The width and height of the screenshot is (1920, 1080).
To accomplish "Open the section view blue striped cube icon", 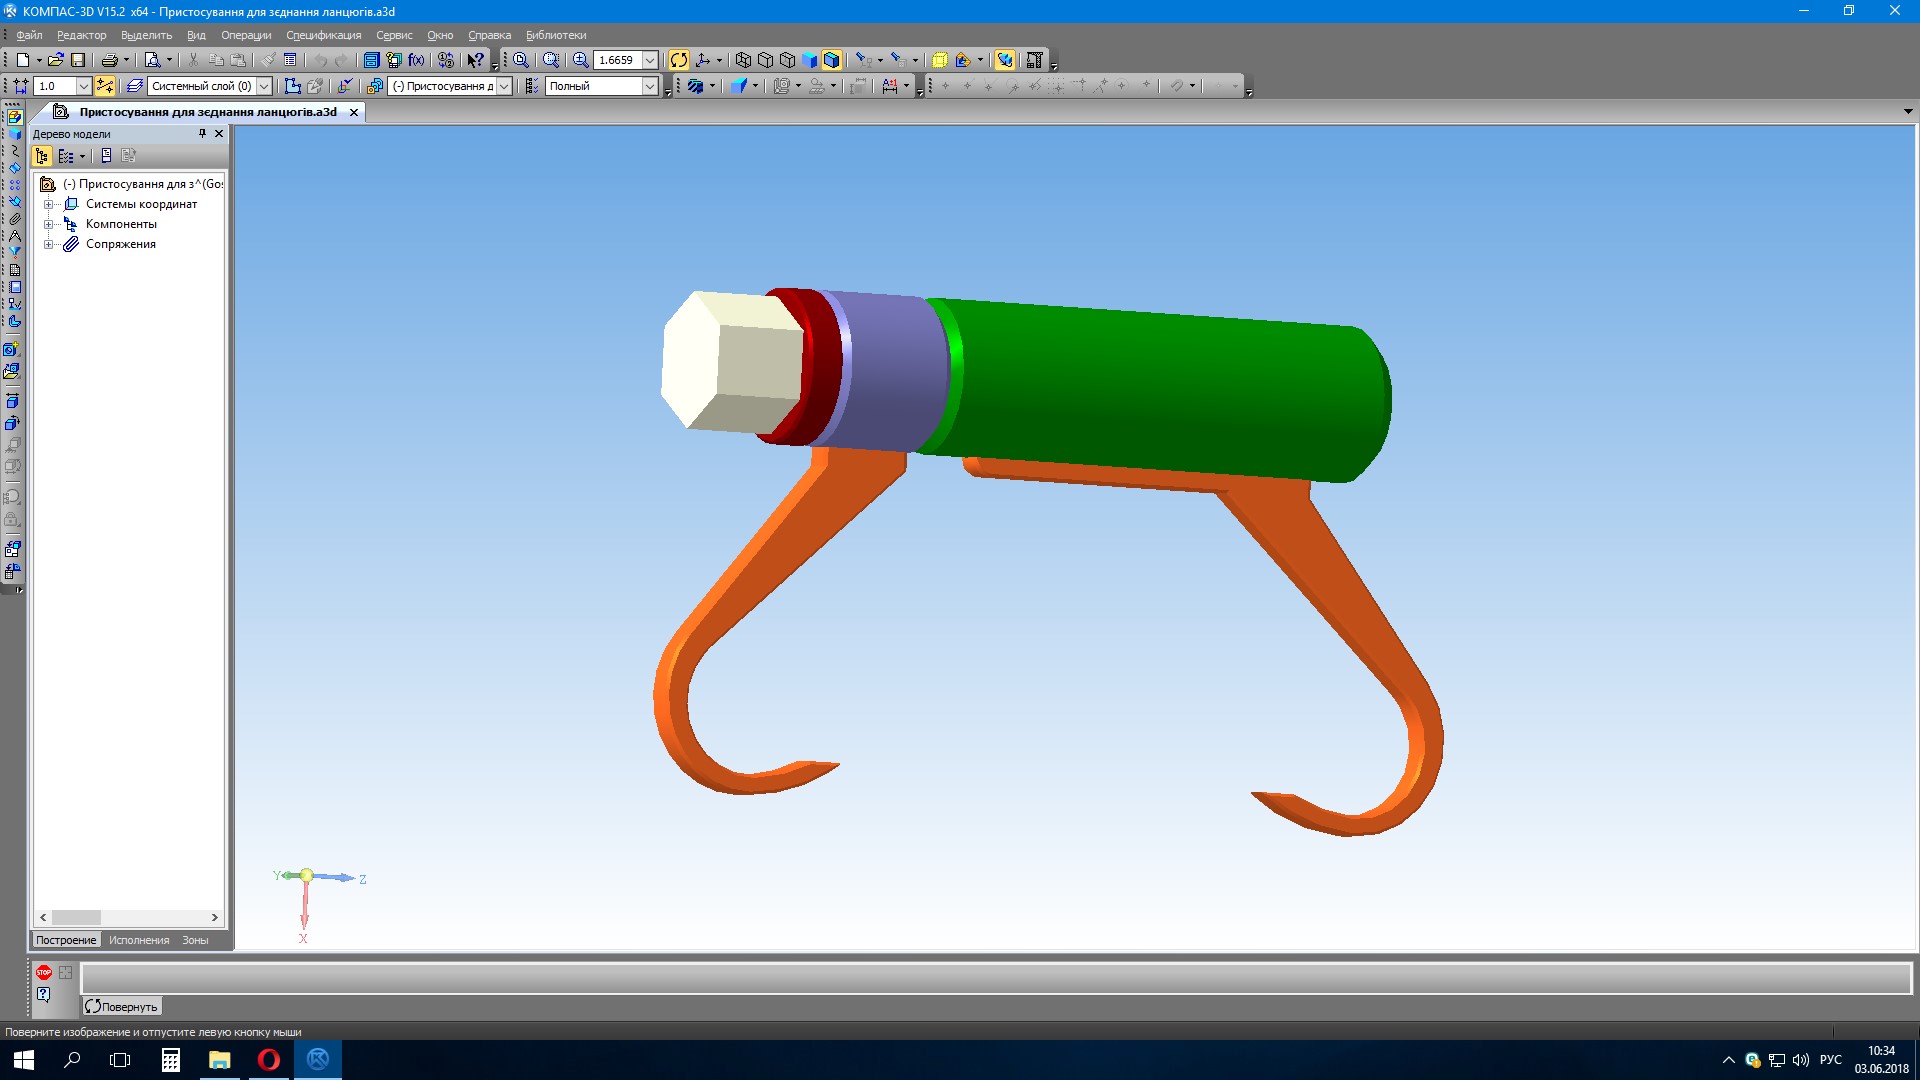I will [x=696, y=86].
